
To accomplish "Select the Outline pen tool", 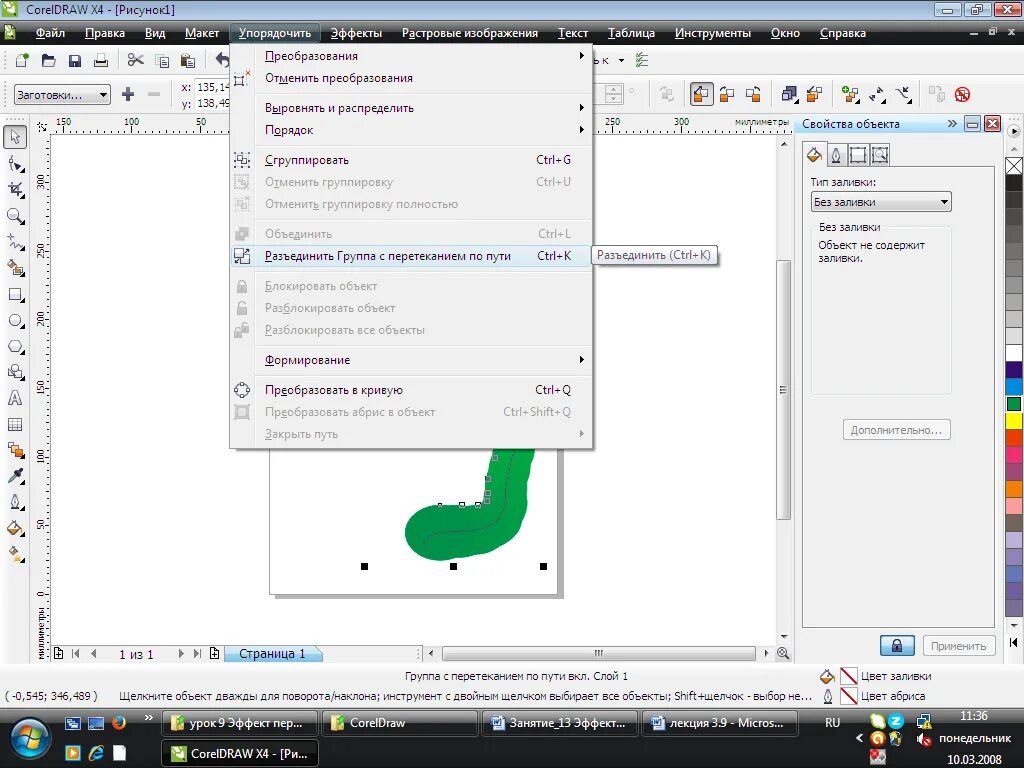I will tap(15, 502).
